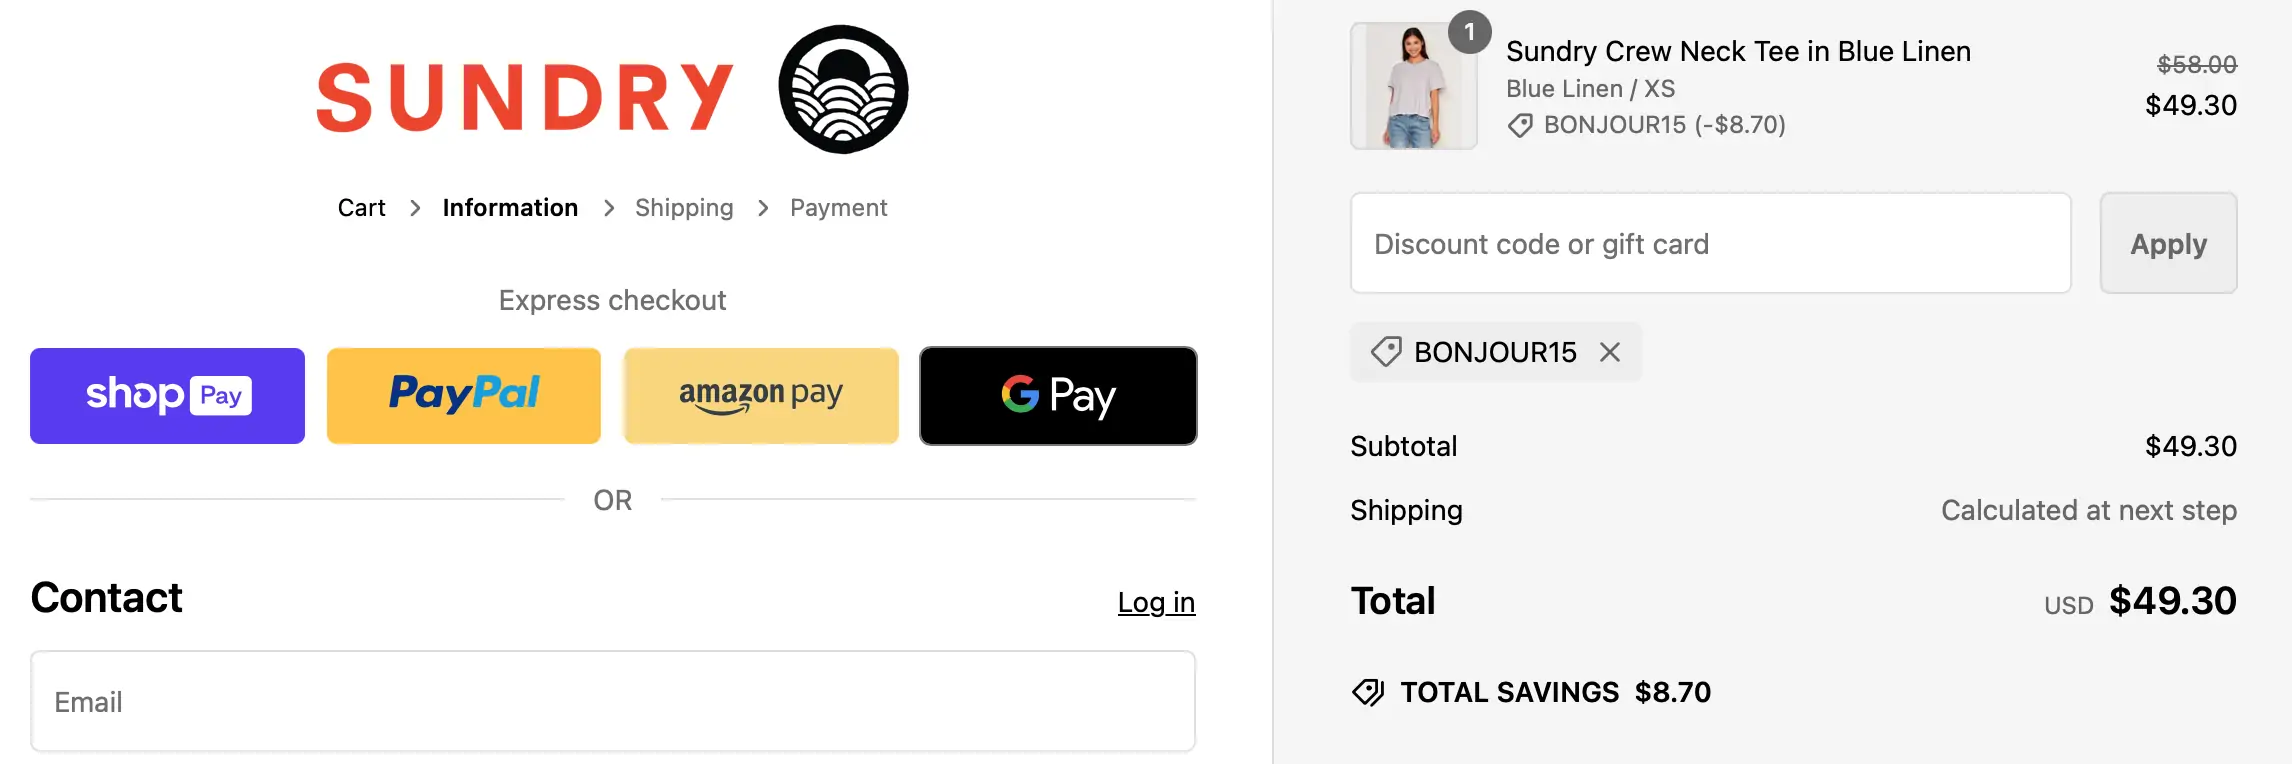Image resolution: width=2292 pixels, height=764 pixels.
Task: Choose PayPal express checkout
Action: [464, 396]
